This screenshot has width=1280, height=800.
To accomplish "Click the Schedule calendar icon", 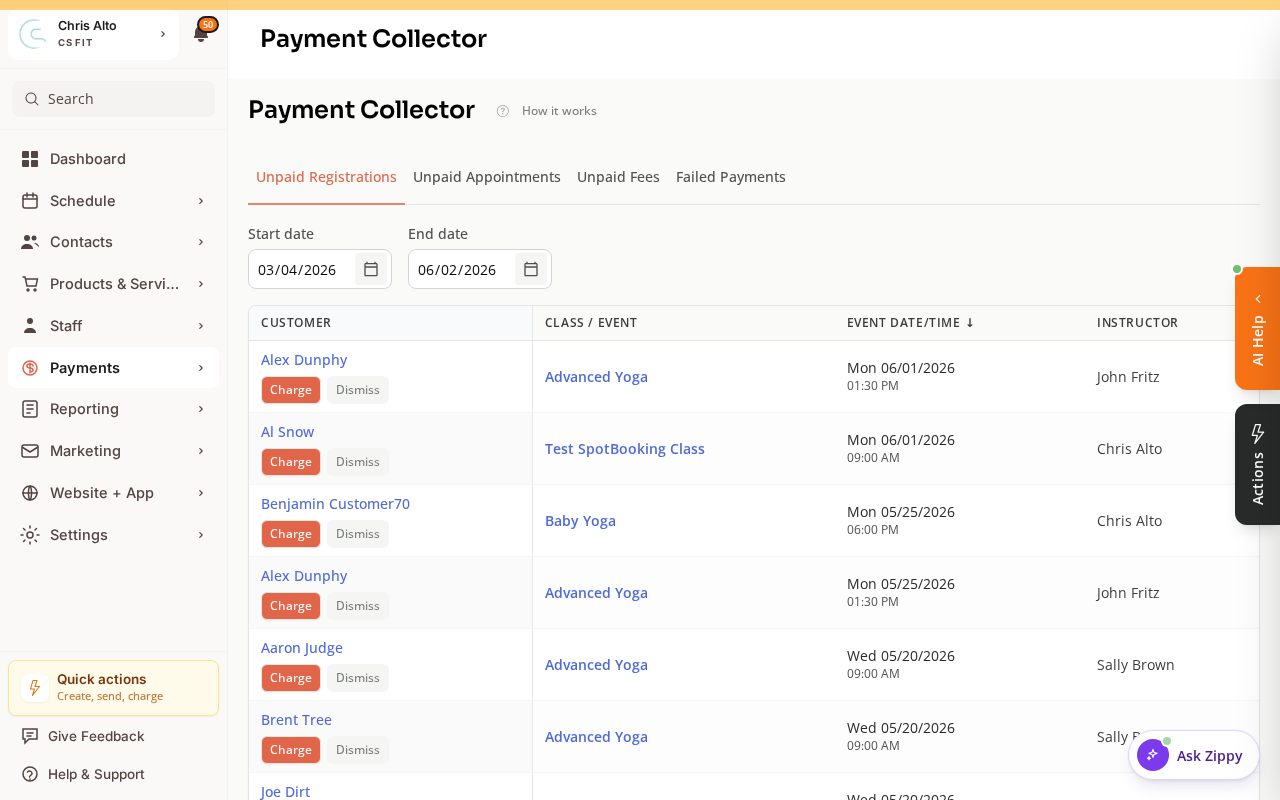I will pyautogui.click(x=30, y=201).
